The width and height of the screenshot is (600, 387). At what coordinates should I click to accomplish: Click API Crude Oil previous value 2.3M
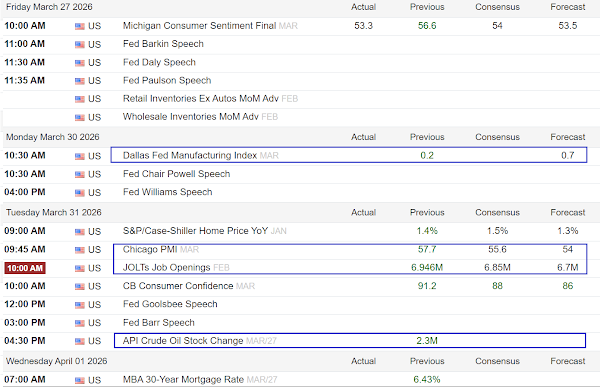point(427,341)
